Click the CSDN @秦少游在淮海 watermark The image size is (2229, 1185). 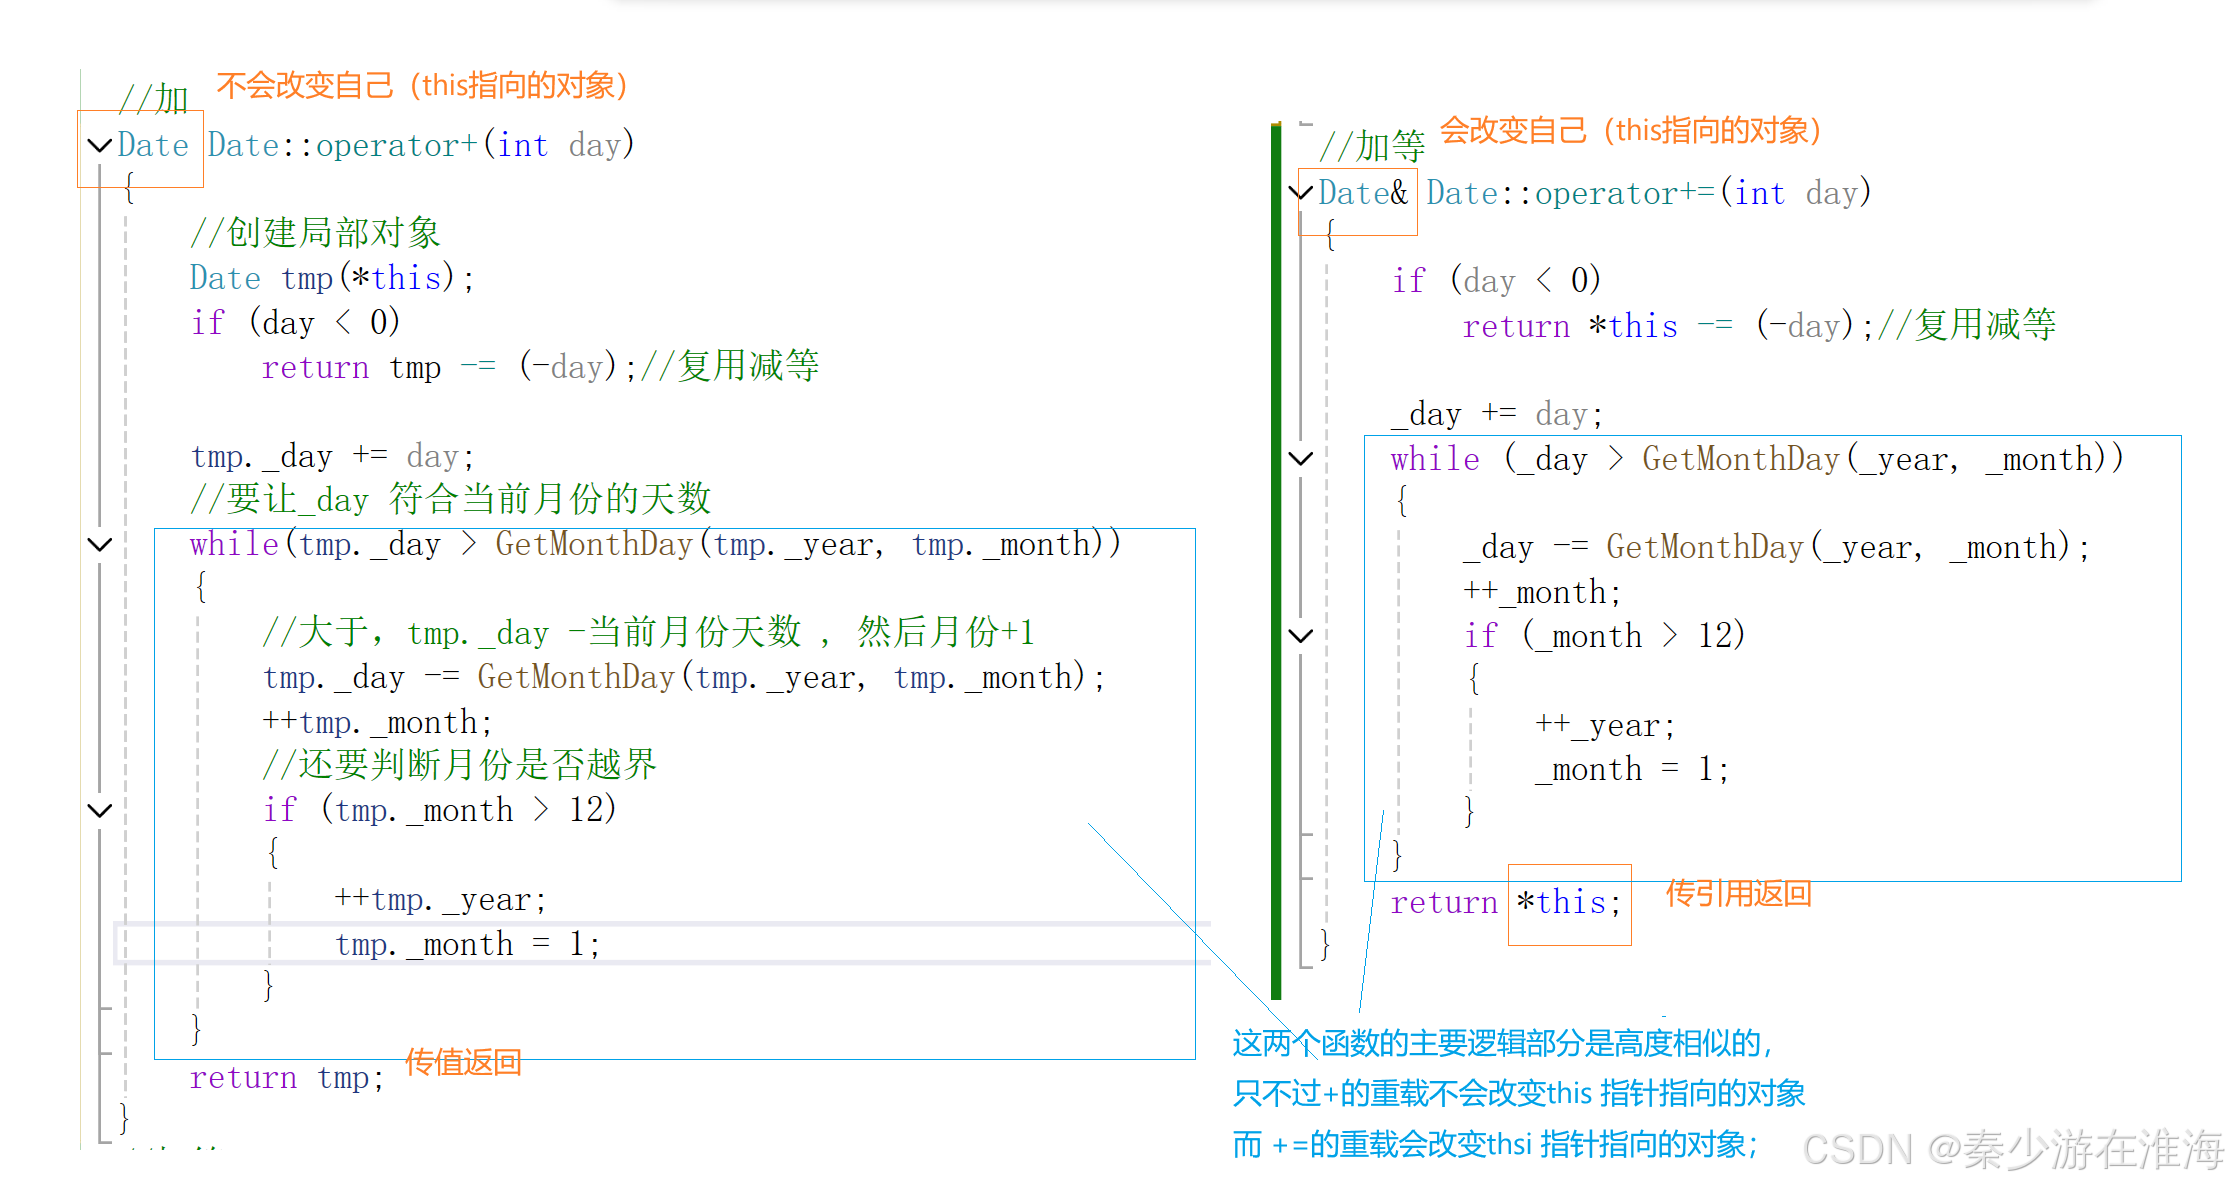(2012, 1149)
